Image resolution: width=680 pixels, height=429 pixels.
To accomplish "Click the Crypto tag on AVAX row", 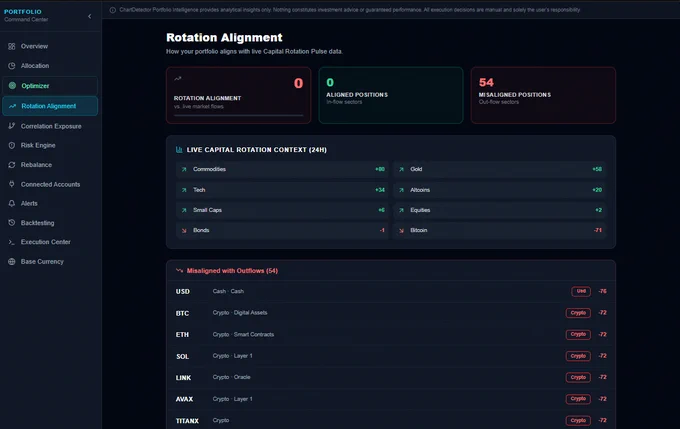I will tap(578, 399).
